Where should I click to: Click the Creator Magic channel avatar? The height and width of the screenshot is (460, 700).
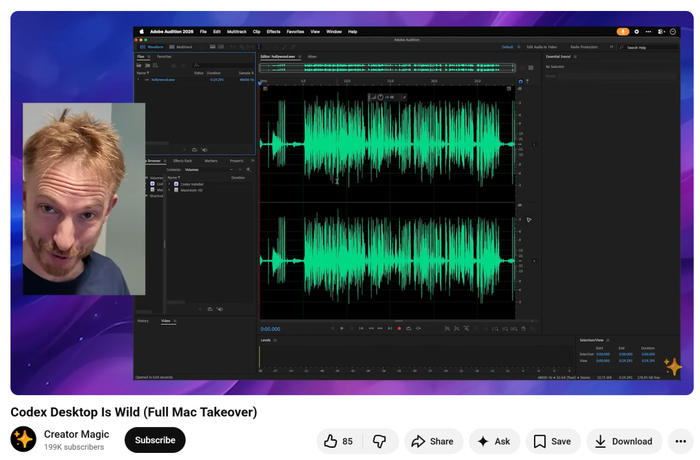pos(23,439)
